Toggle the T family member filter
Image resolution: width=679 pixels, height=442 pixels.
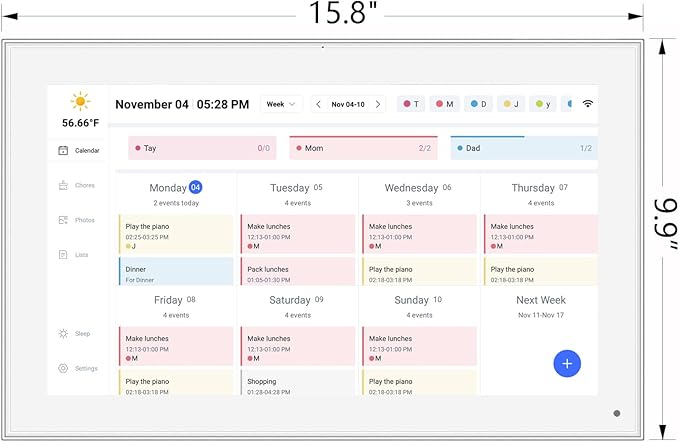(x=411, y=104)
